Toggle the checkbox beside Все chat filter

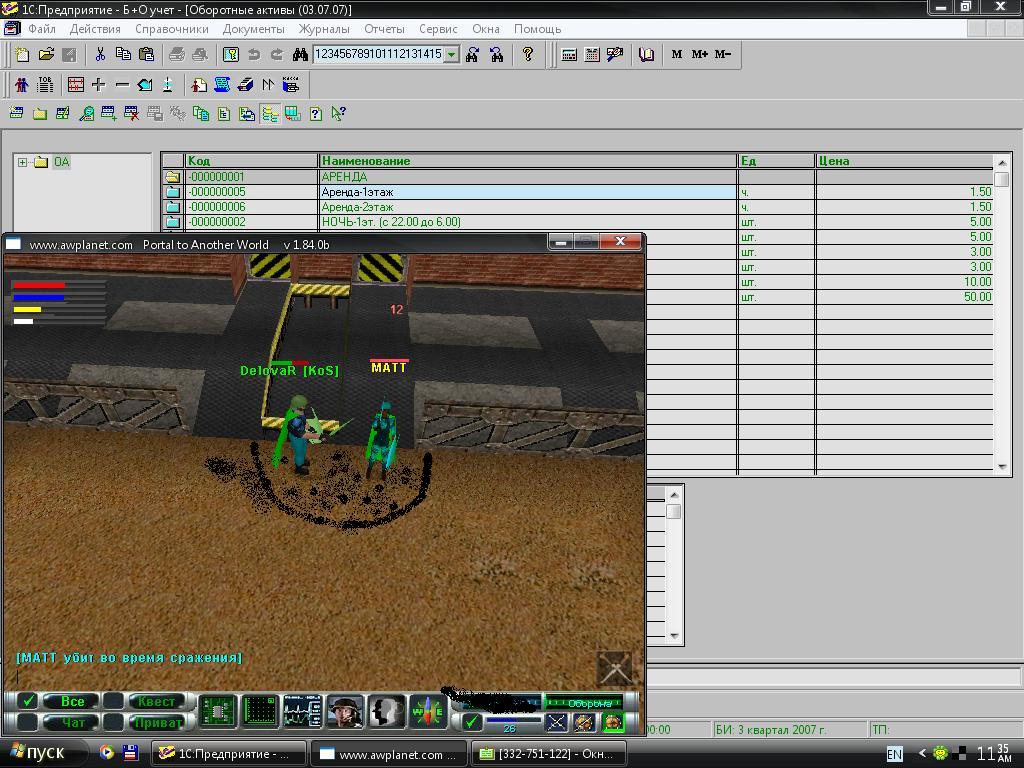point(27,701)
